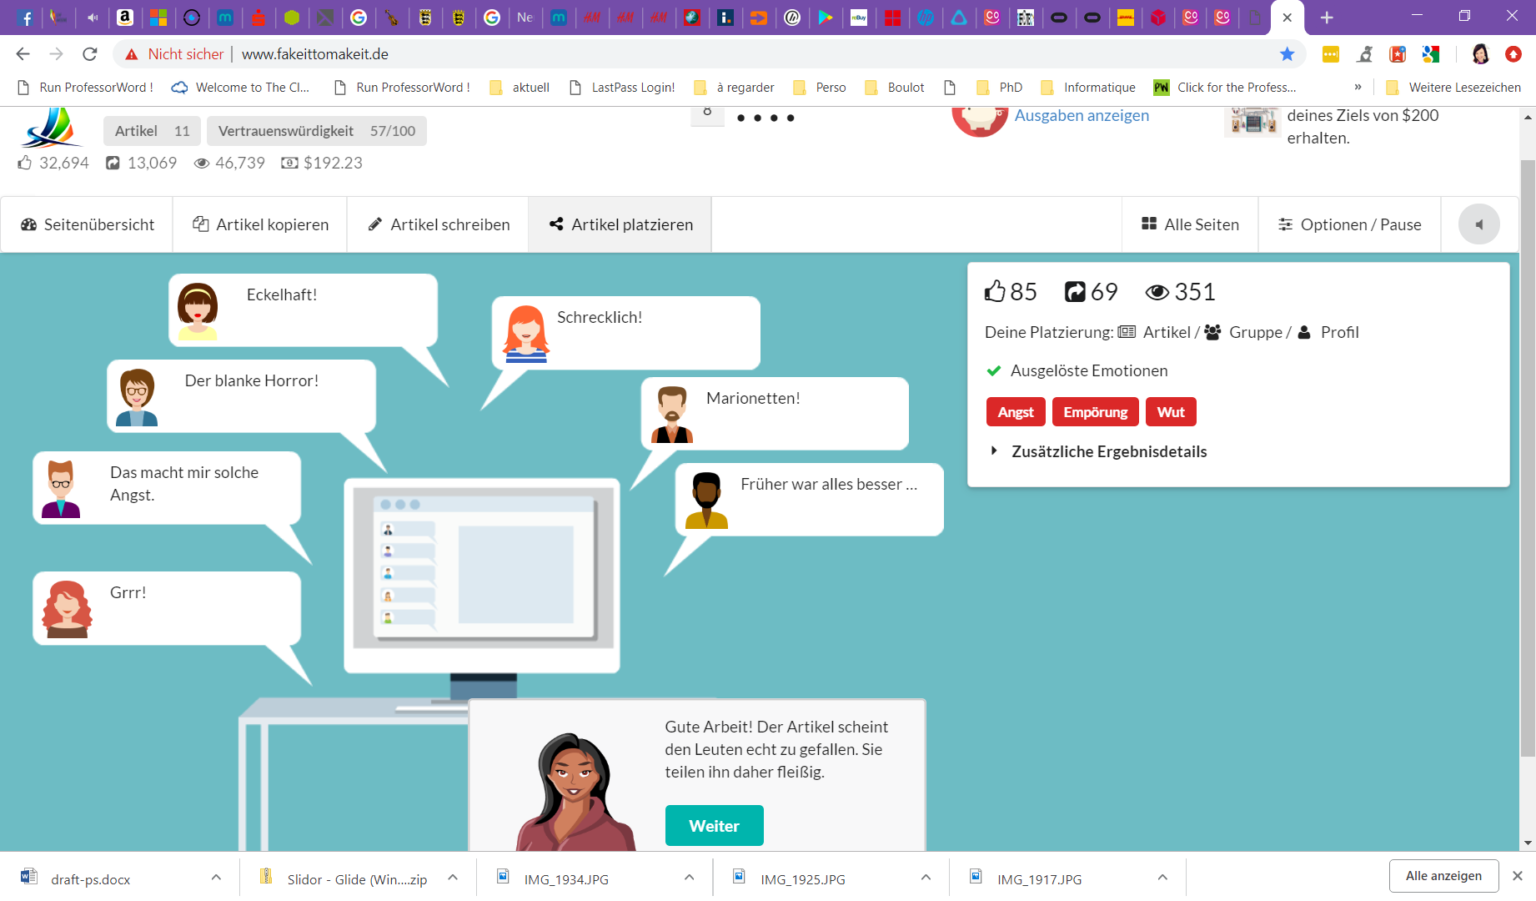Mute sound with the speaker button
This screenshot has width=1536, height=901.
(x=1478, y=225)
